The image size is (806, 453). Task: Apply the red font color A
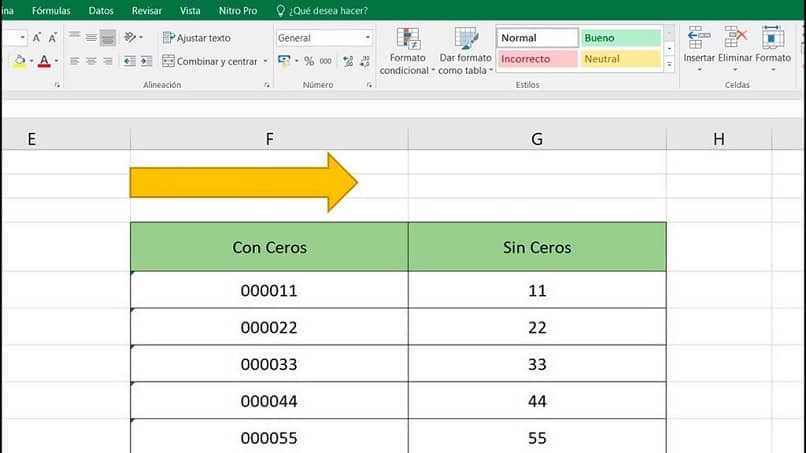pos(44,61)
